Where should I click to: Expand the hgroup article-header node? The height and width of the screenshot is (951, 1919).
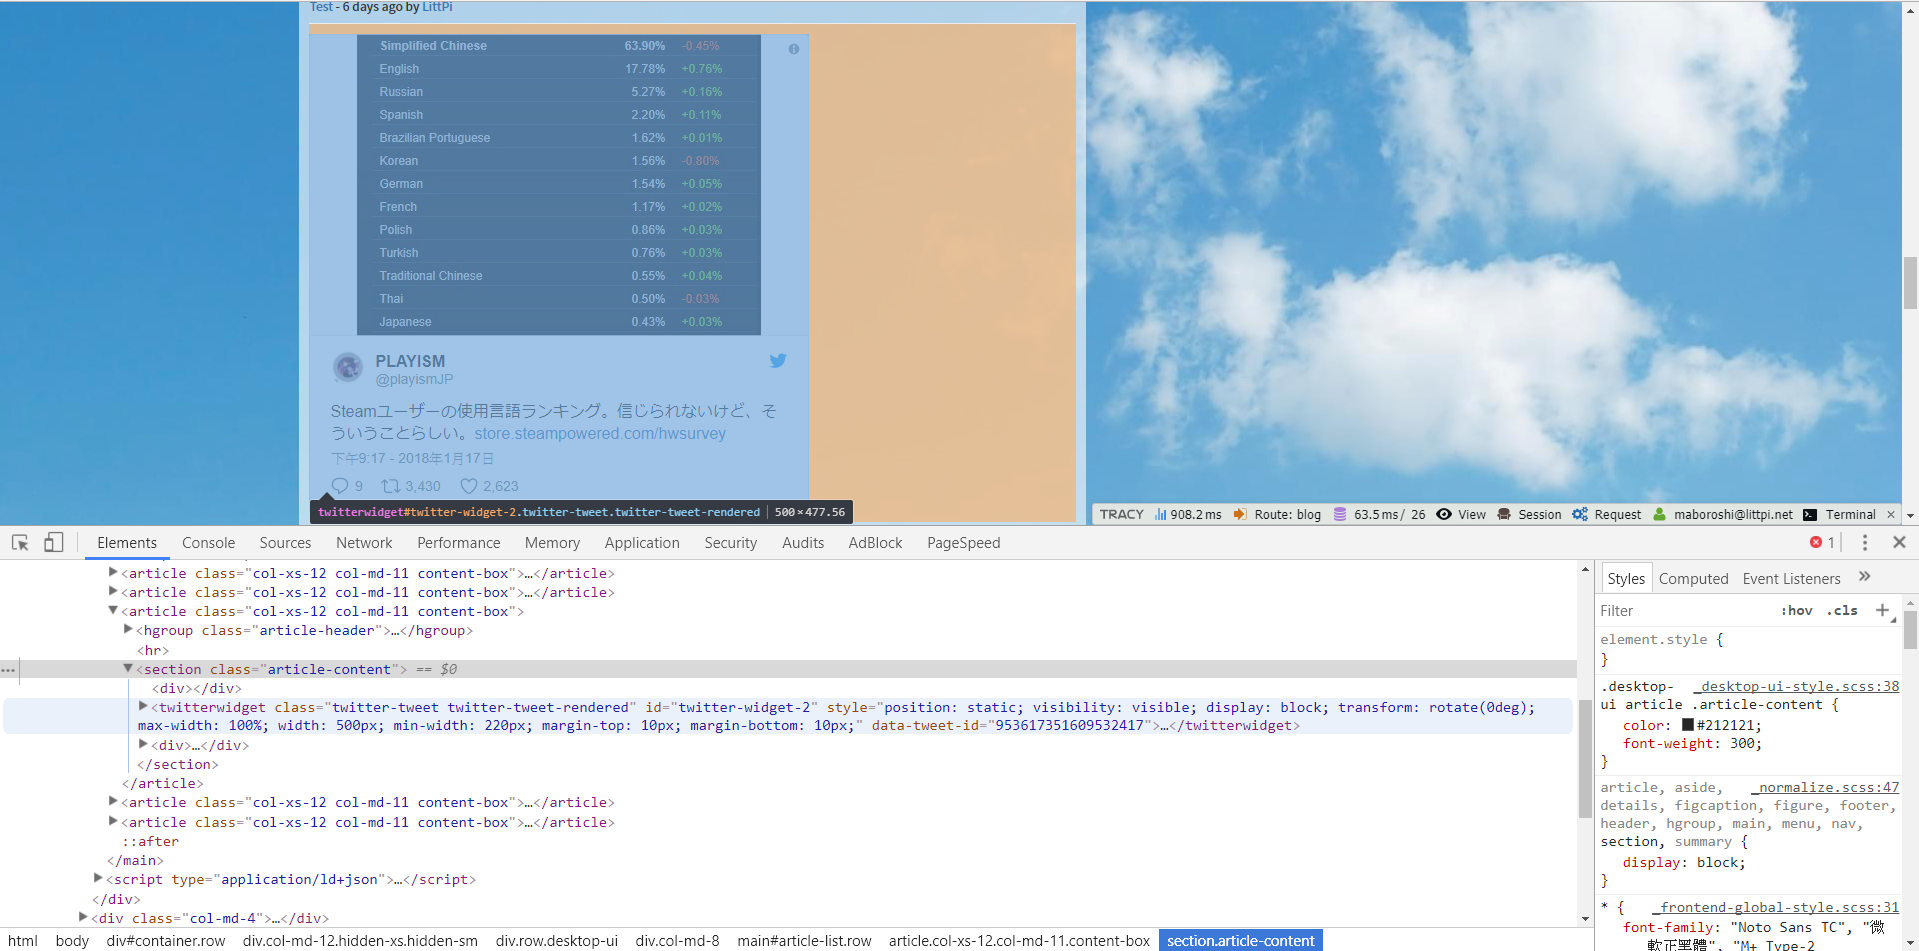(x=128, y=630)
